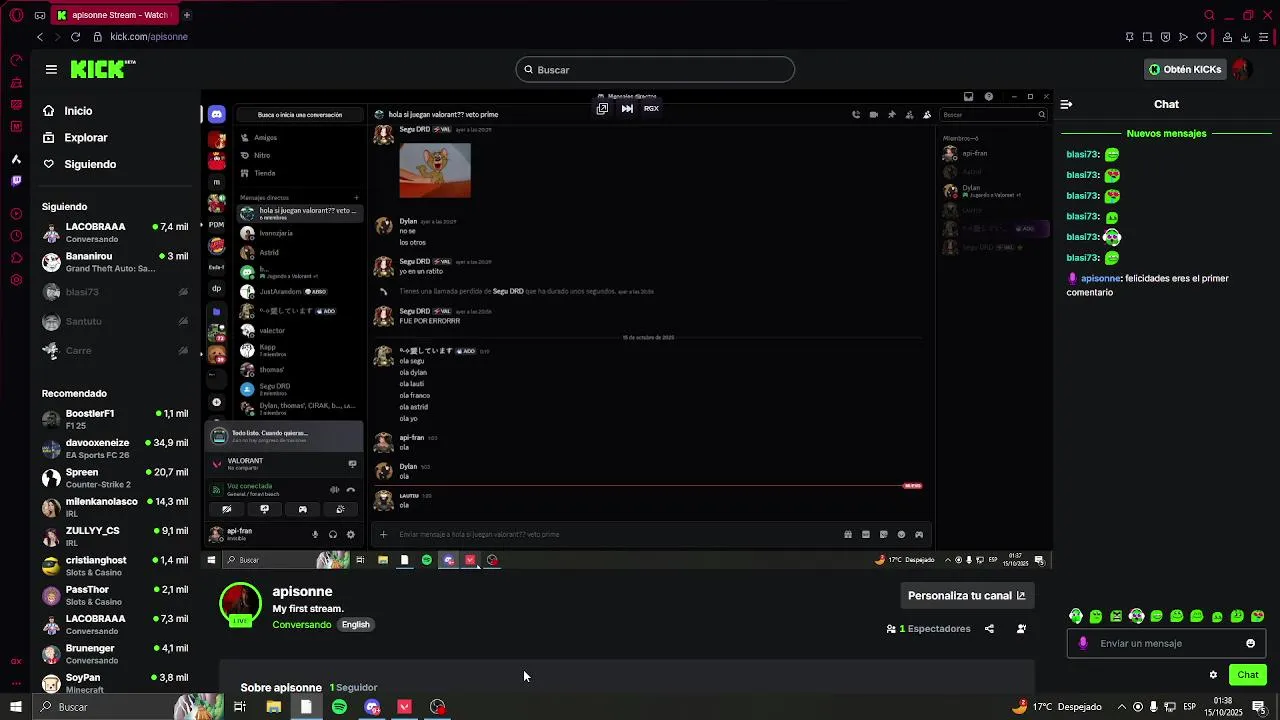
Task: Open recommended channel PassThor
Action: tap(115, 595)
